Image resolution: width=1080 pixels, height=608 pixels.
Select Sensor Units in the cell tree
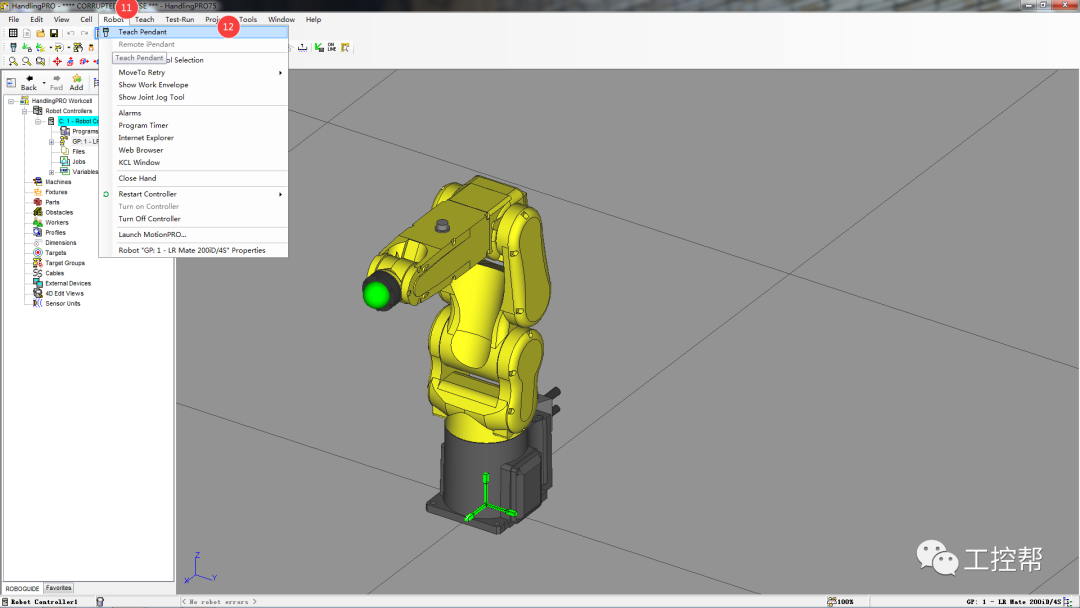pyautogui.click(x=63, y=304)
